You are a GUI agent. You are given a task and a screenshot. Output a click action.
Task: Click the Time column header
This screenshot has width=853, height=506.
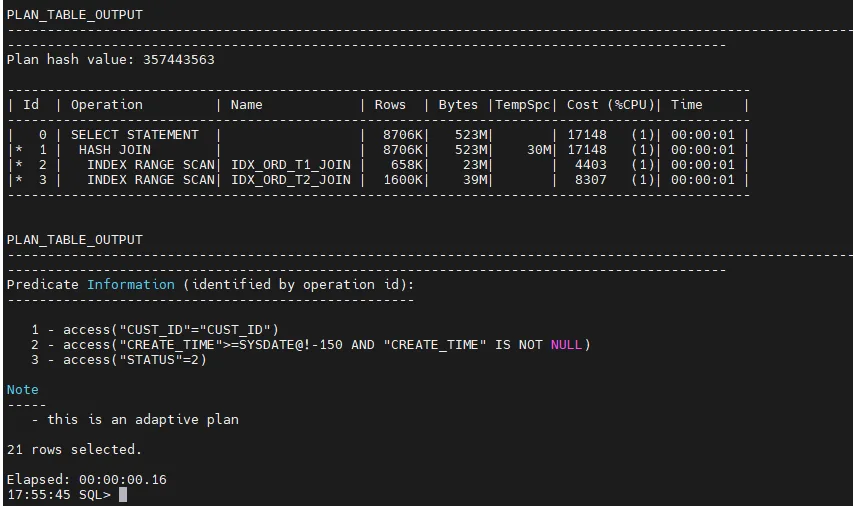687,104
